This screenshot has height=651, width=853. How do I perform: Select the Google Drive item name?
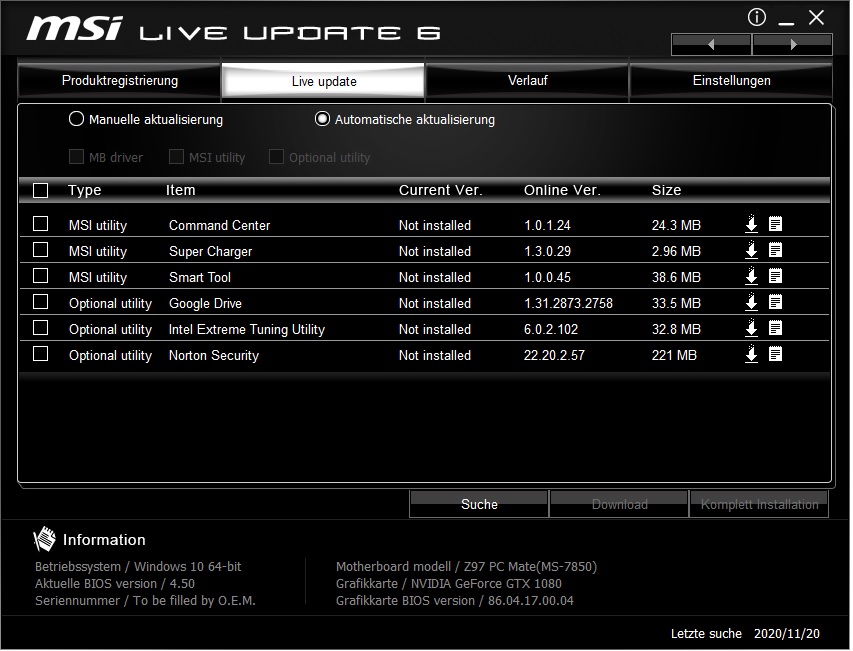click(206, 303)
